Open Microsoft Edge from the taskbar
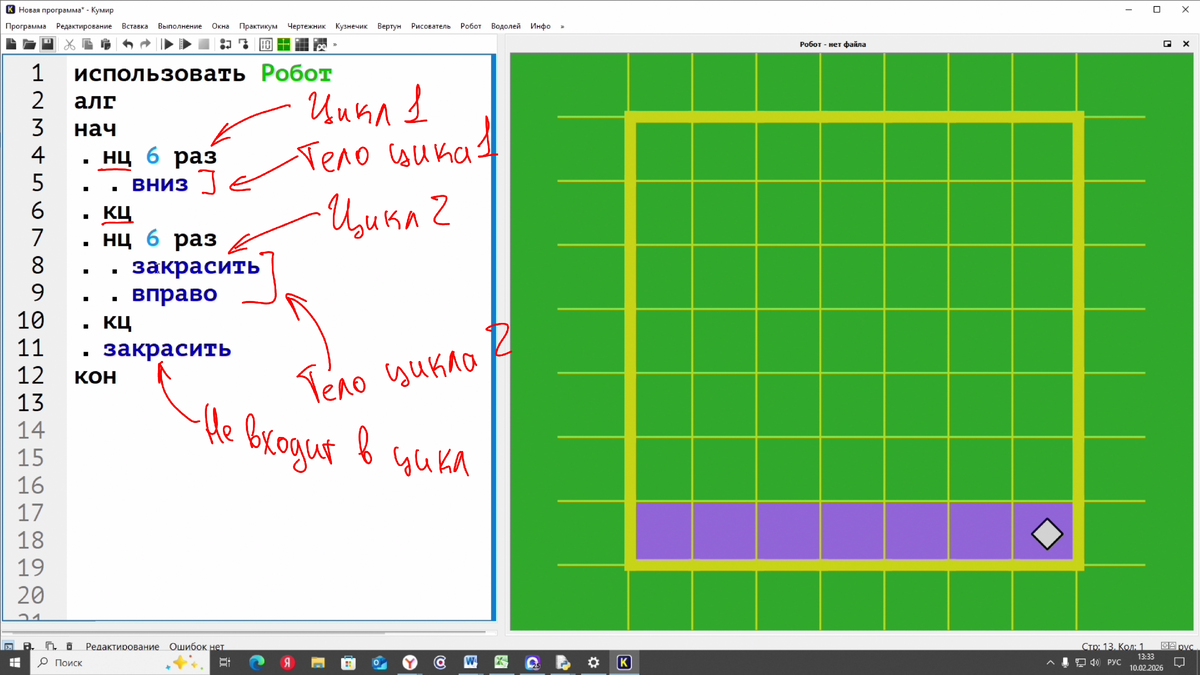1200x675 pixels. (x=256, y=663)
